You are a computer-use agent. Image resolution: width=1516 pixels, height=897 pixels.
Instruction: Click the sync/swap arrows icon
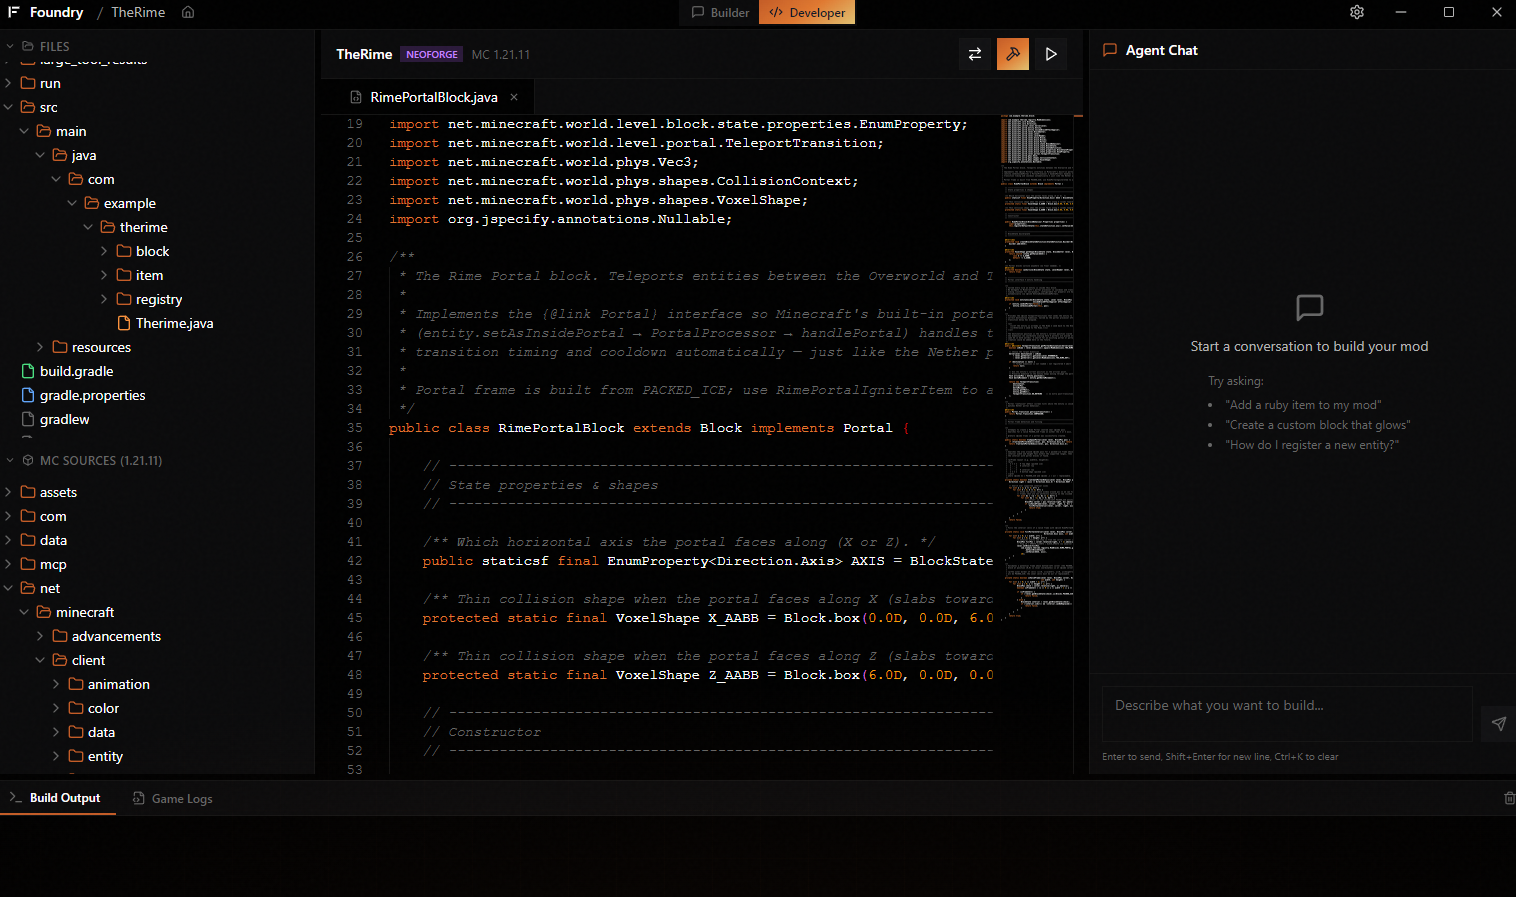[x=975, y=54]
